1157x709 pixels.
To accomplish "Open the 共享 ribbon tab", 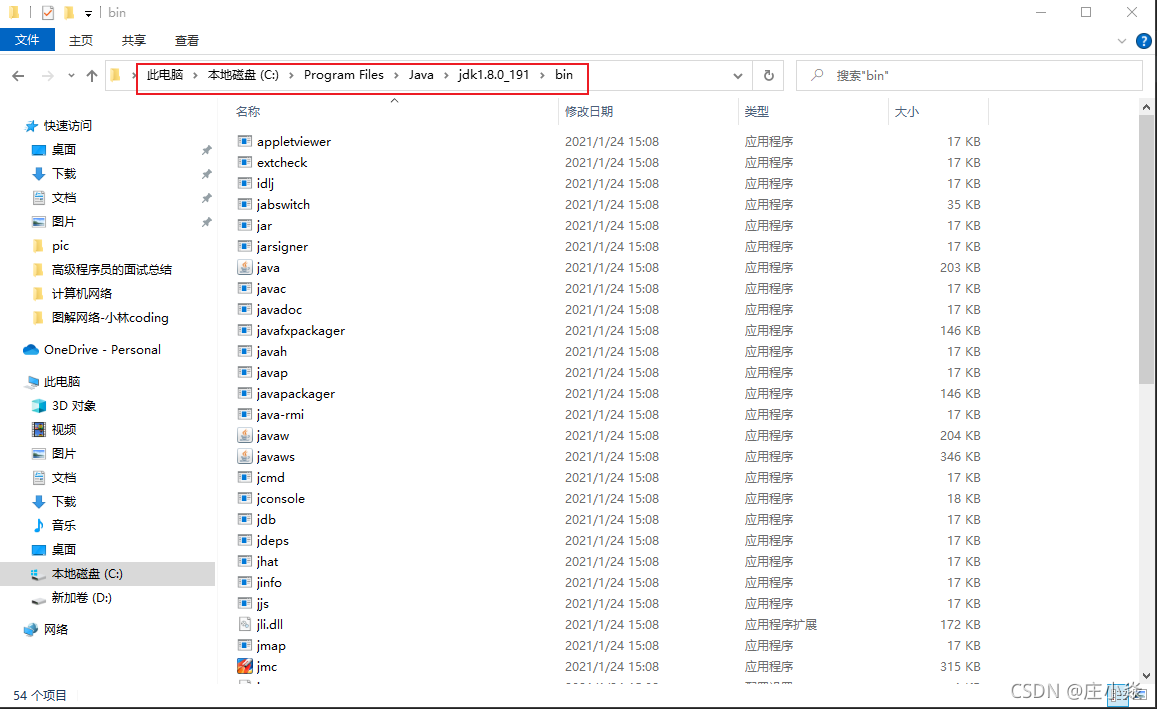I will [x=134, y=41].
